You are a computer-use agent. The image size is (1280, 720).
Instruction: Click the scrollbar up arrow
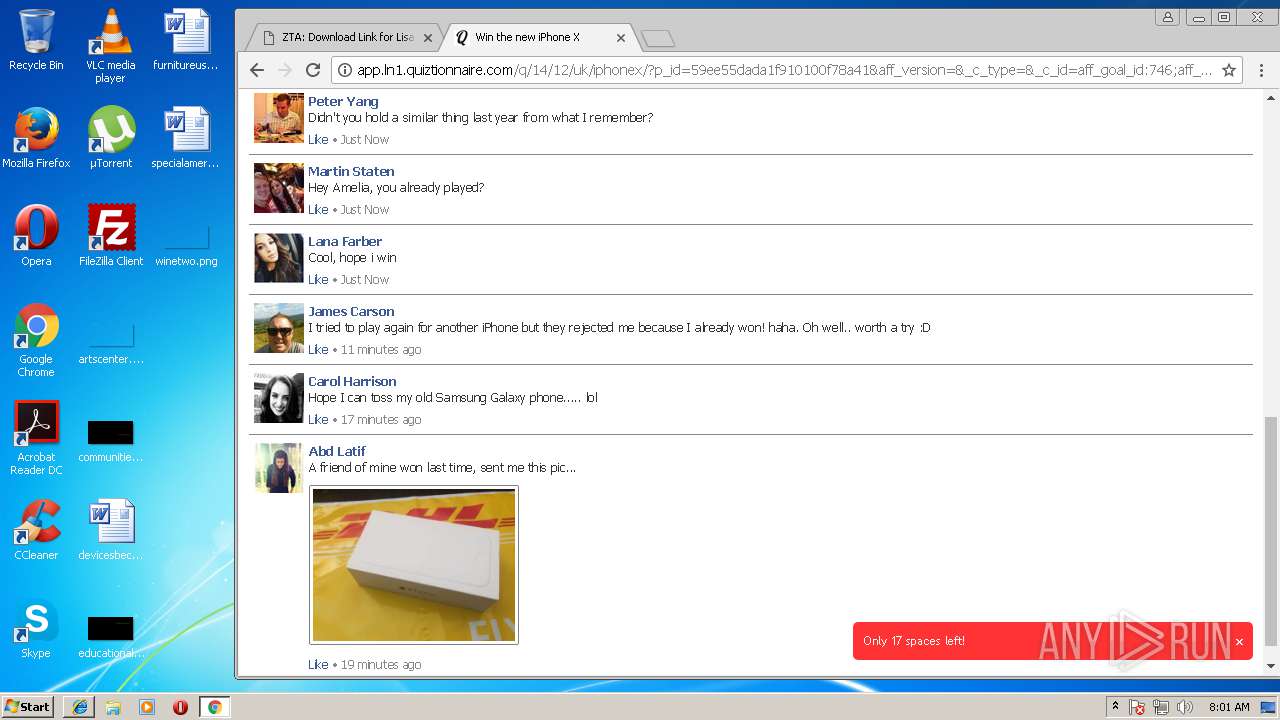pos(1271,98)
